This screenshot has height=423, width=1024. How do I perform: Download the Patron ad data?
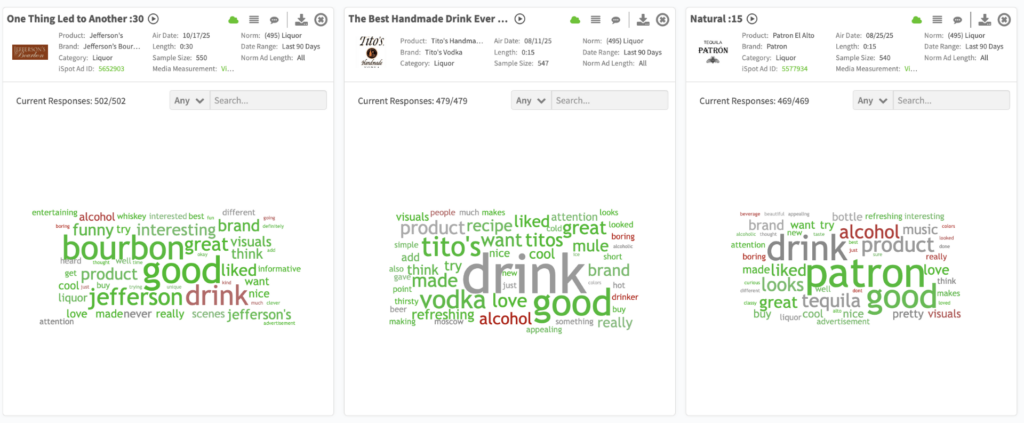[x=985, y=19]
